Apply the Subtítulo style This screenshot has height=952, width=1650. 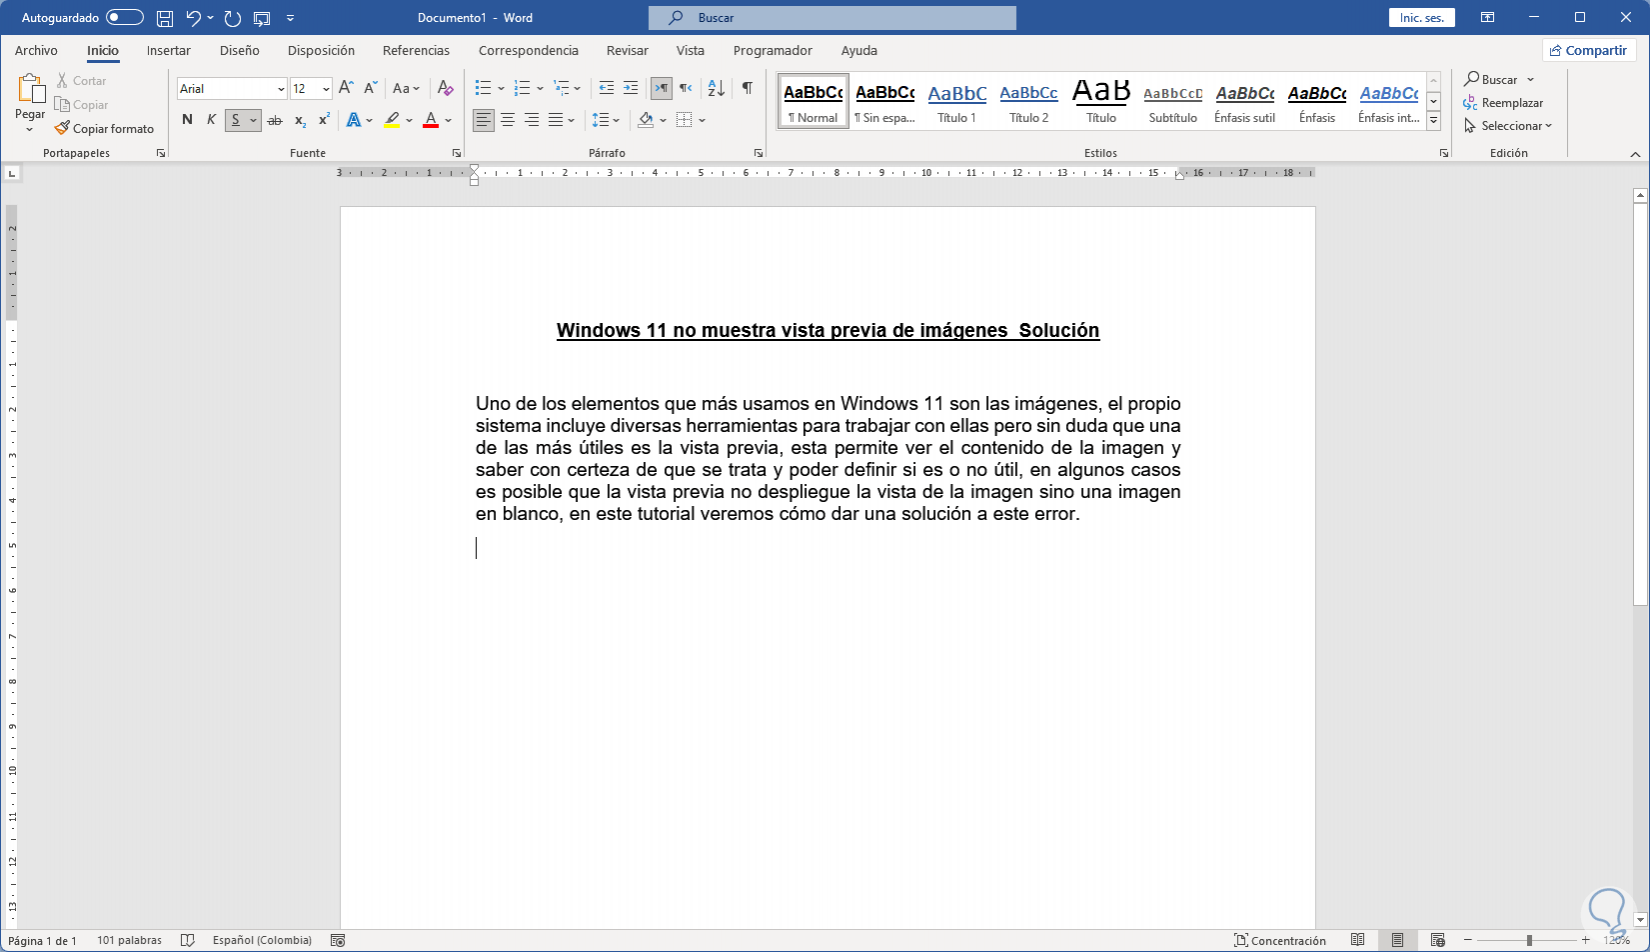1173,101
